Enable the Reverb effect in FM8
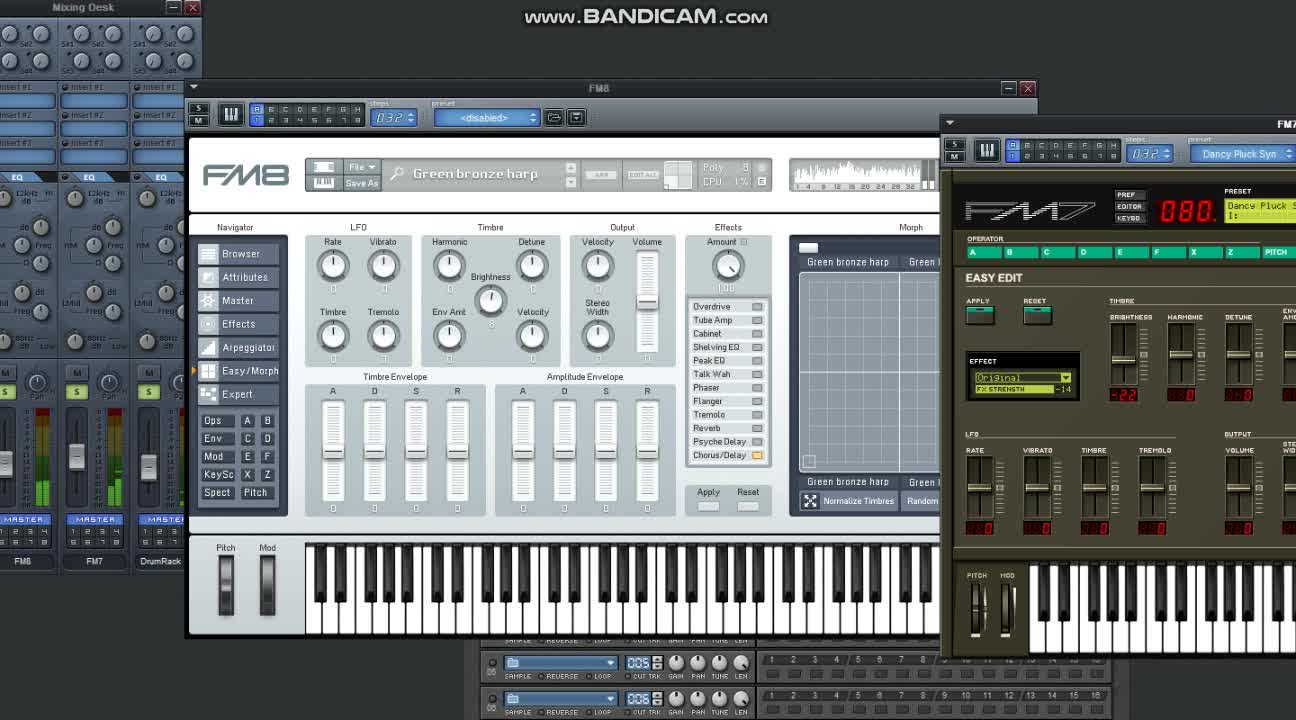This screenshot has width=1296, height=720. (x=757, y=428)
